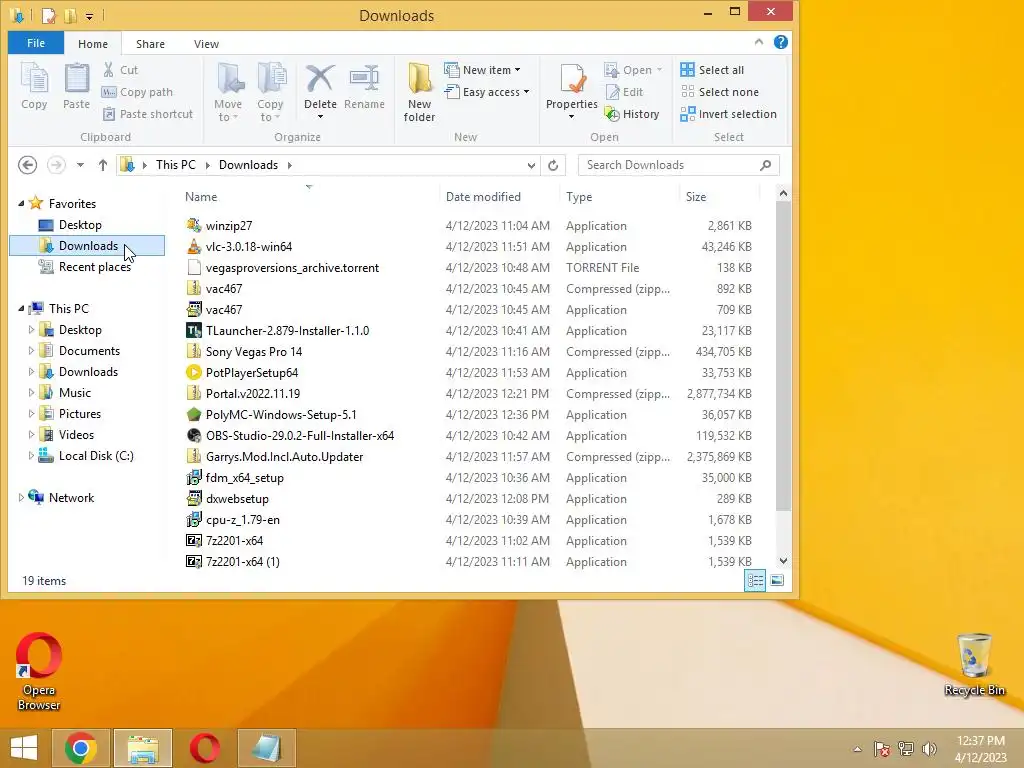Select Documents under This PC
Image resolution: width=1024 pixels, height=768 pixels.
tap(87, 351)
